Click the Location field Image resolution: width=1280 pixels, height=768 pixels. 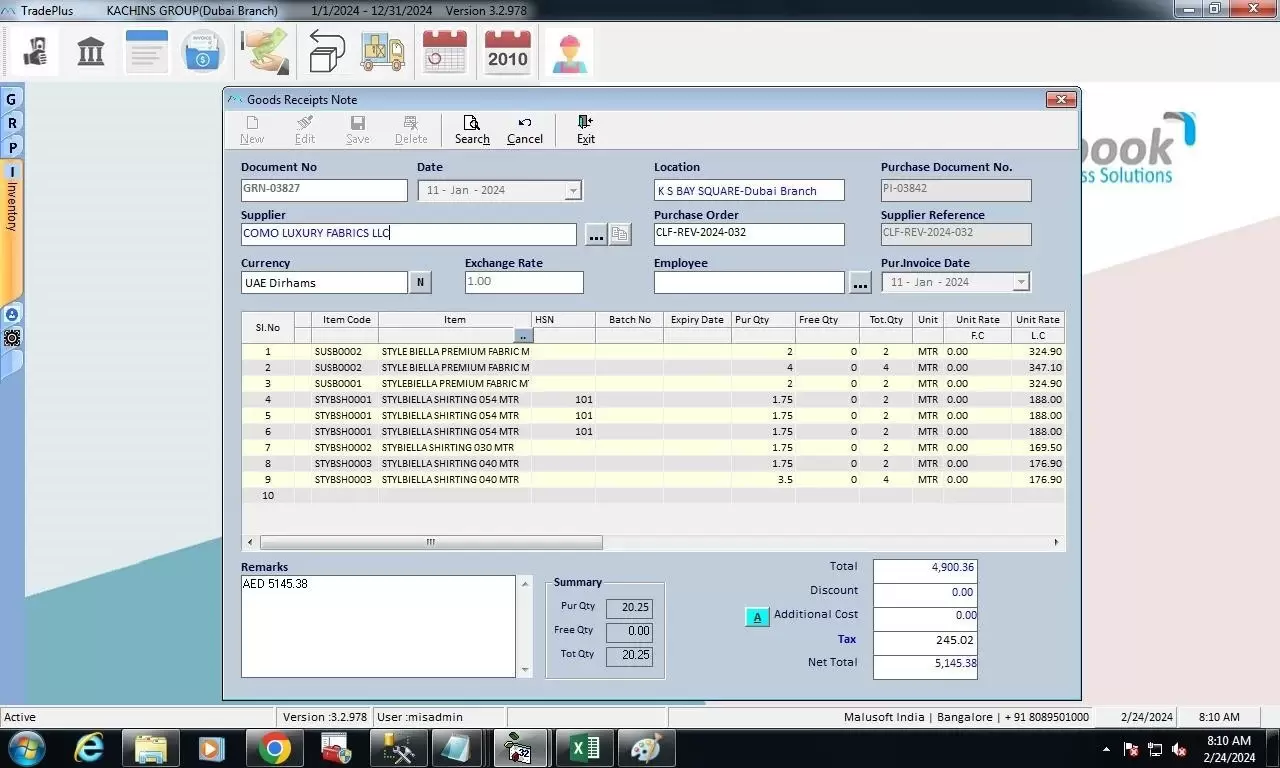click(x=749, y=190)
